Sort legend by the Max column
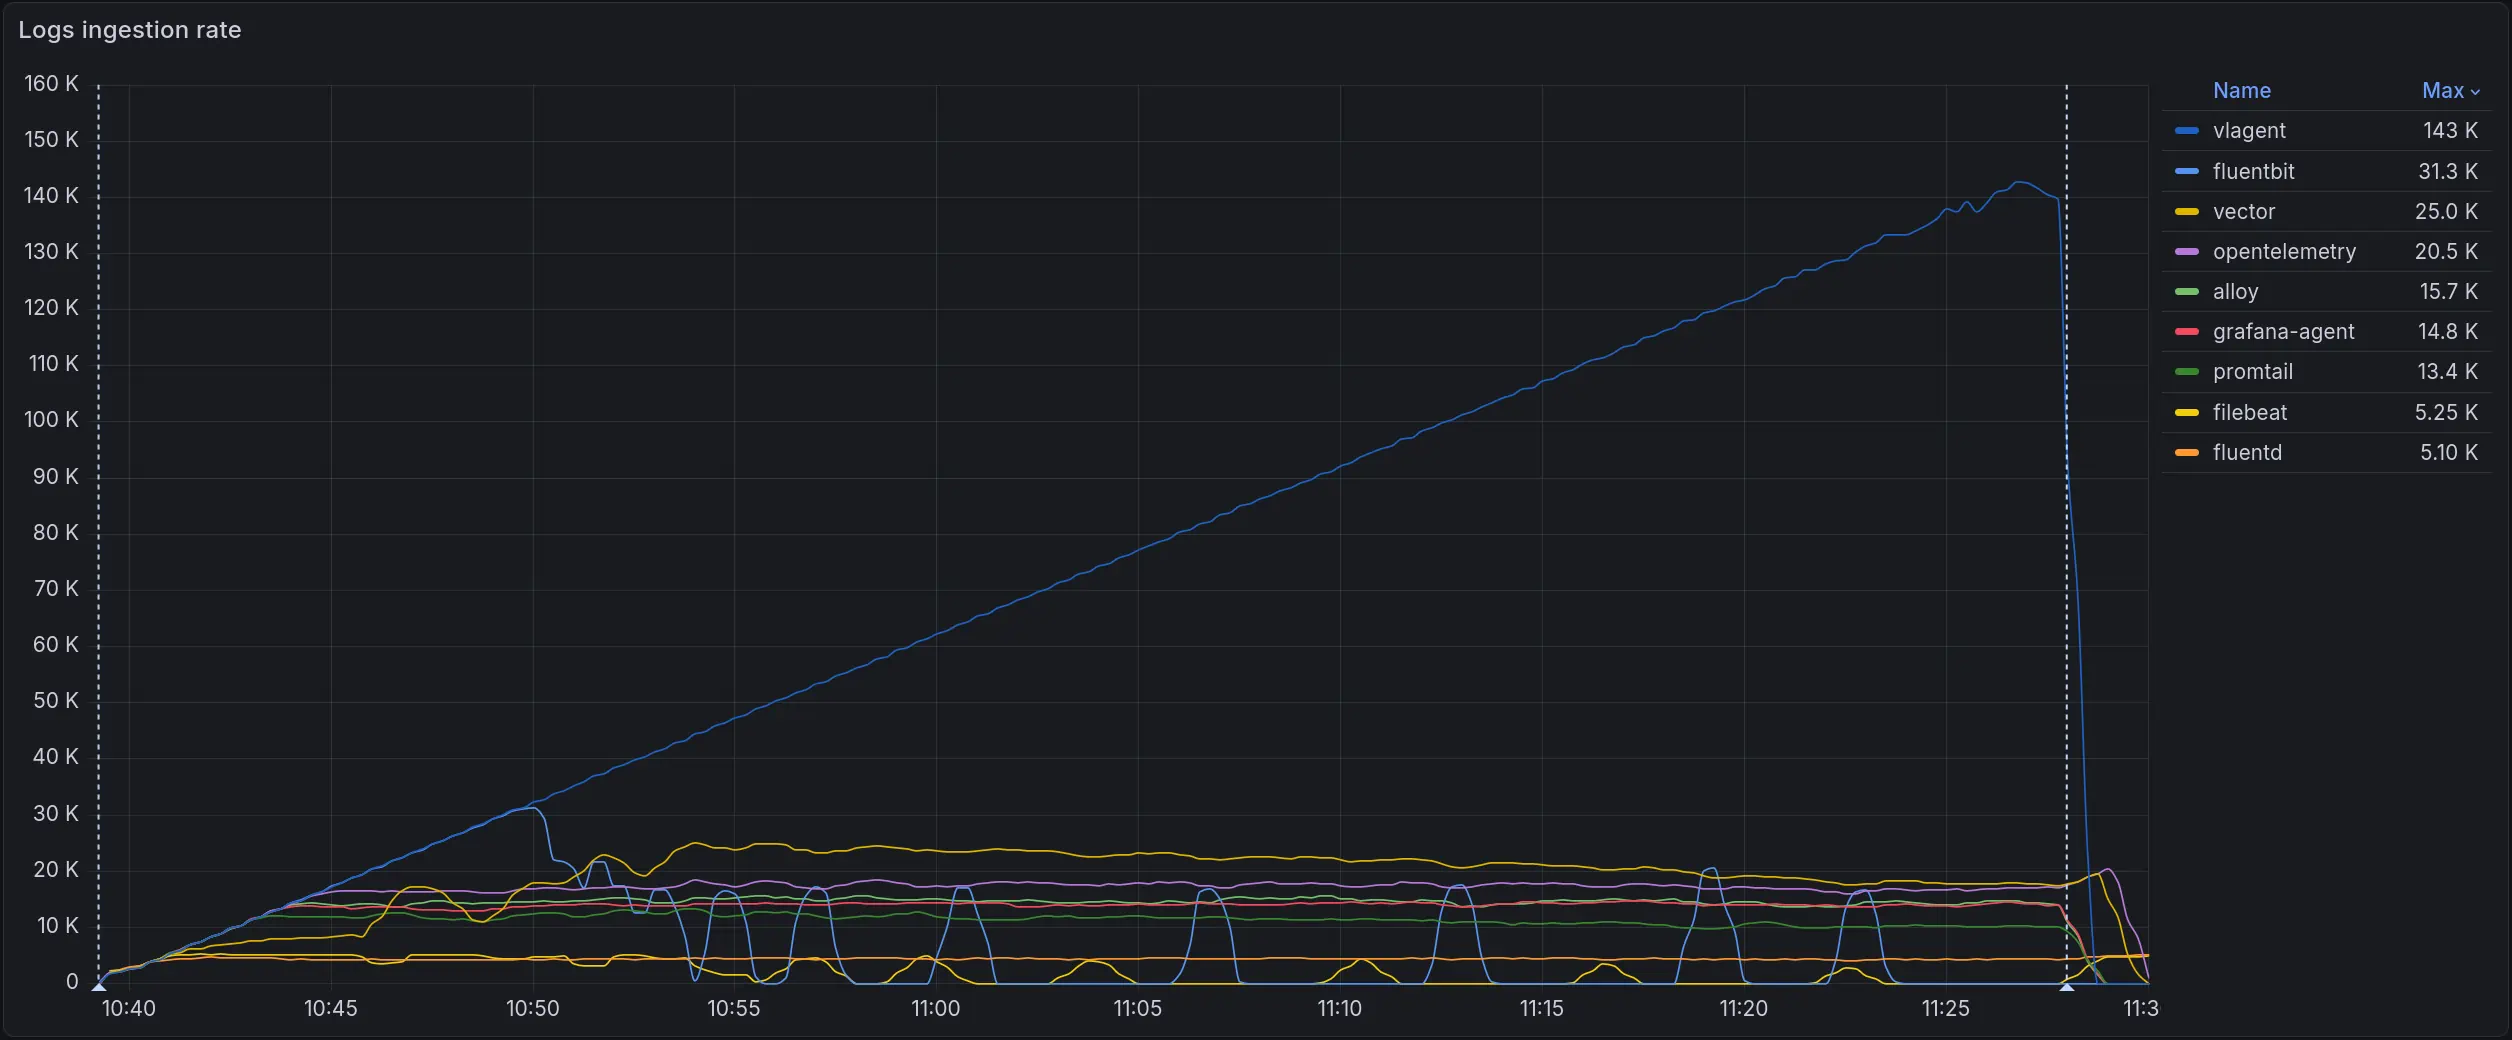 (2442, 91)
